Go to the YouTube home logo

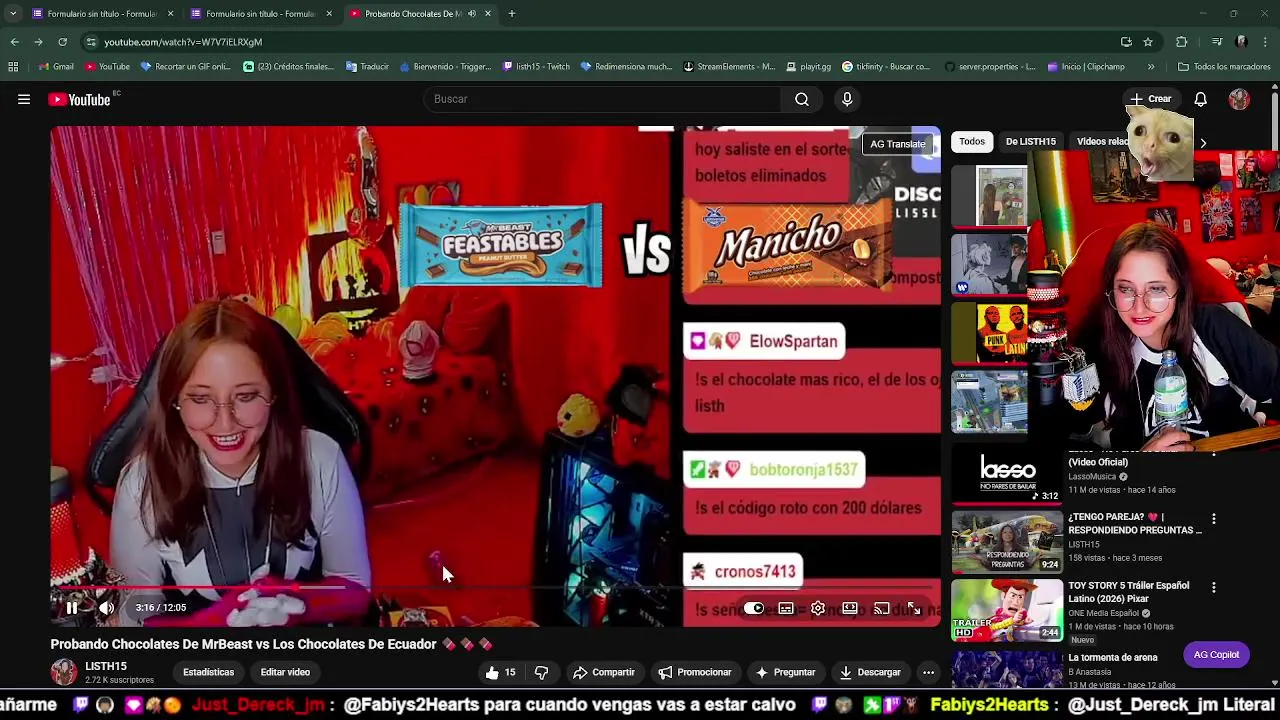pos(80,99)
